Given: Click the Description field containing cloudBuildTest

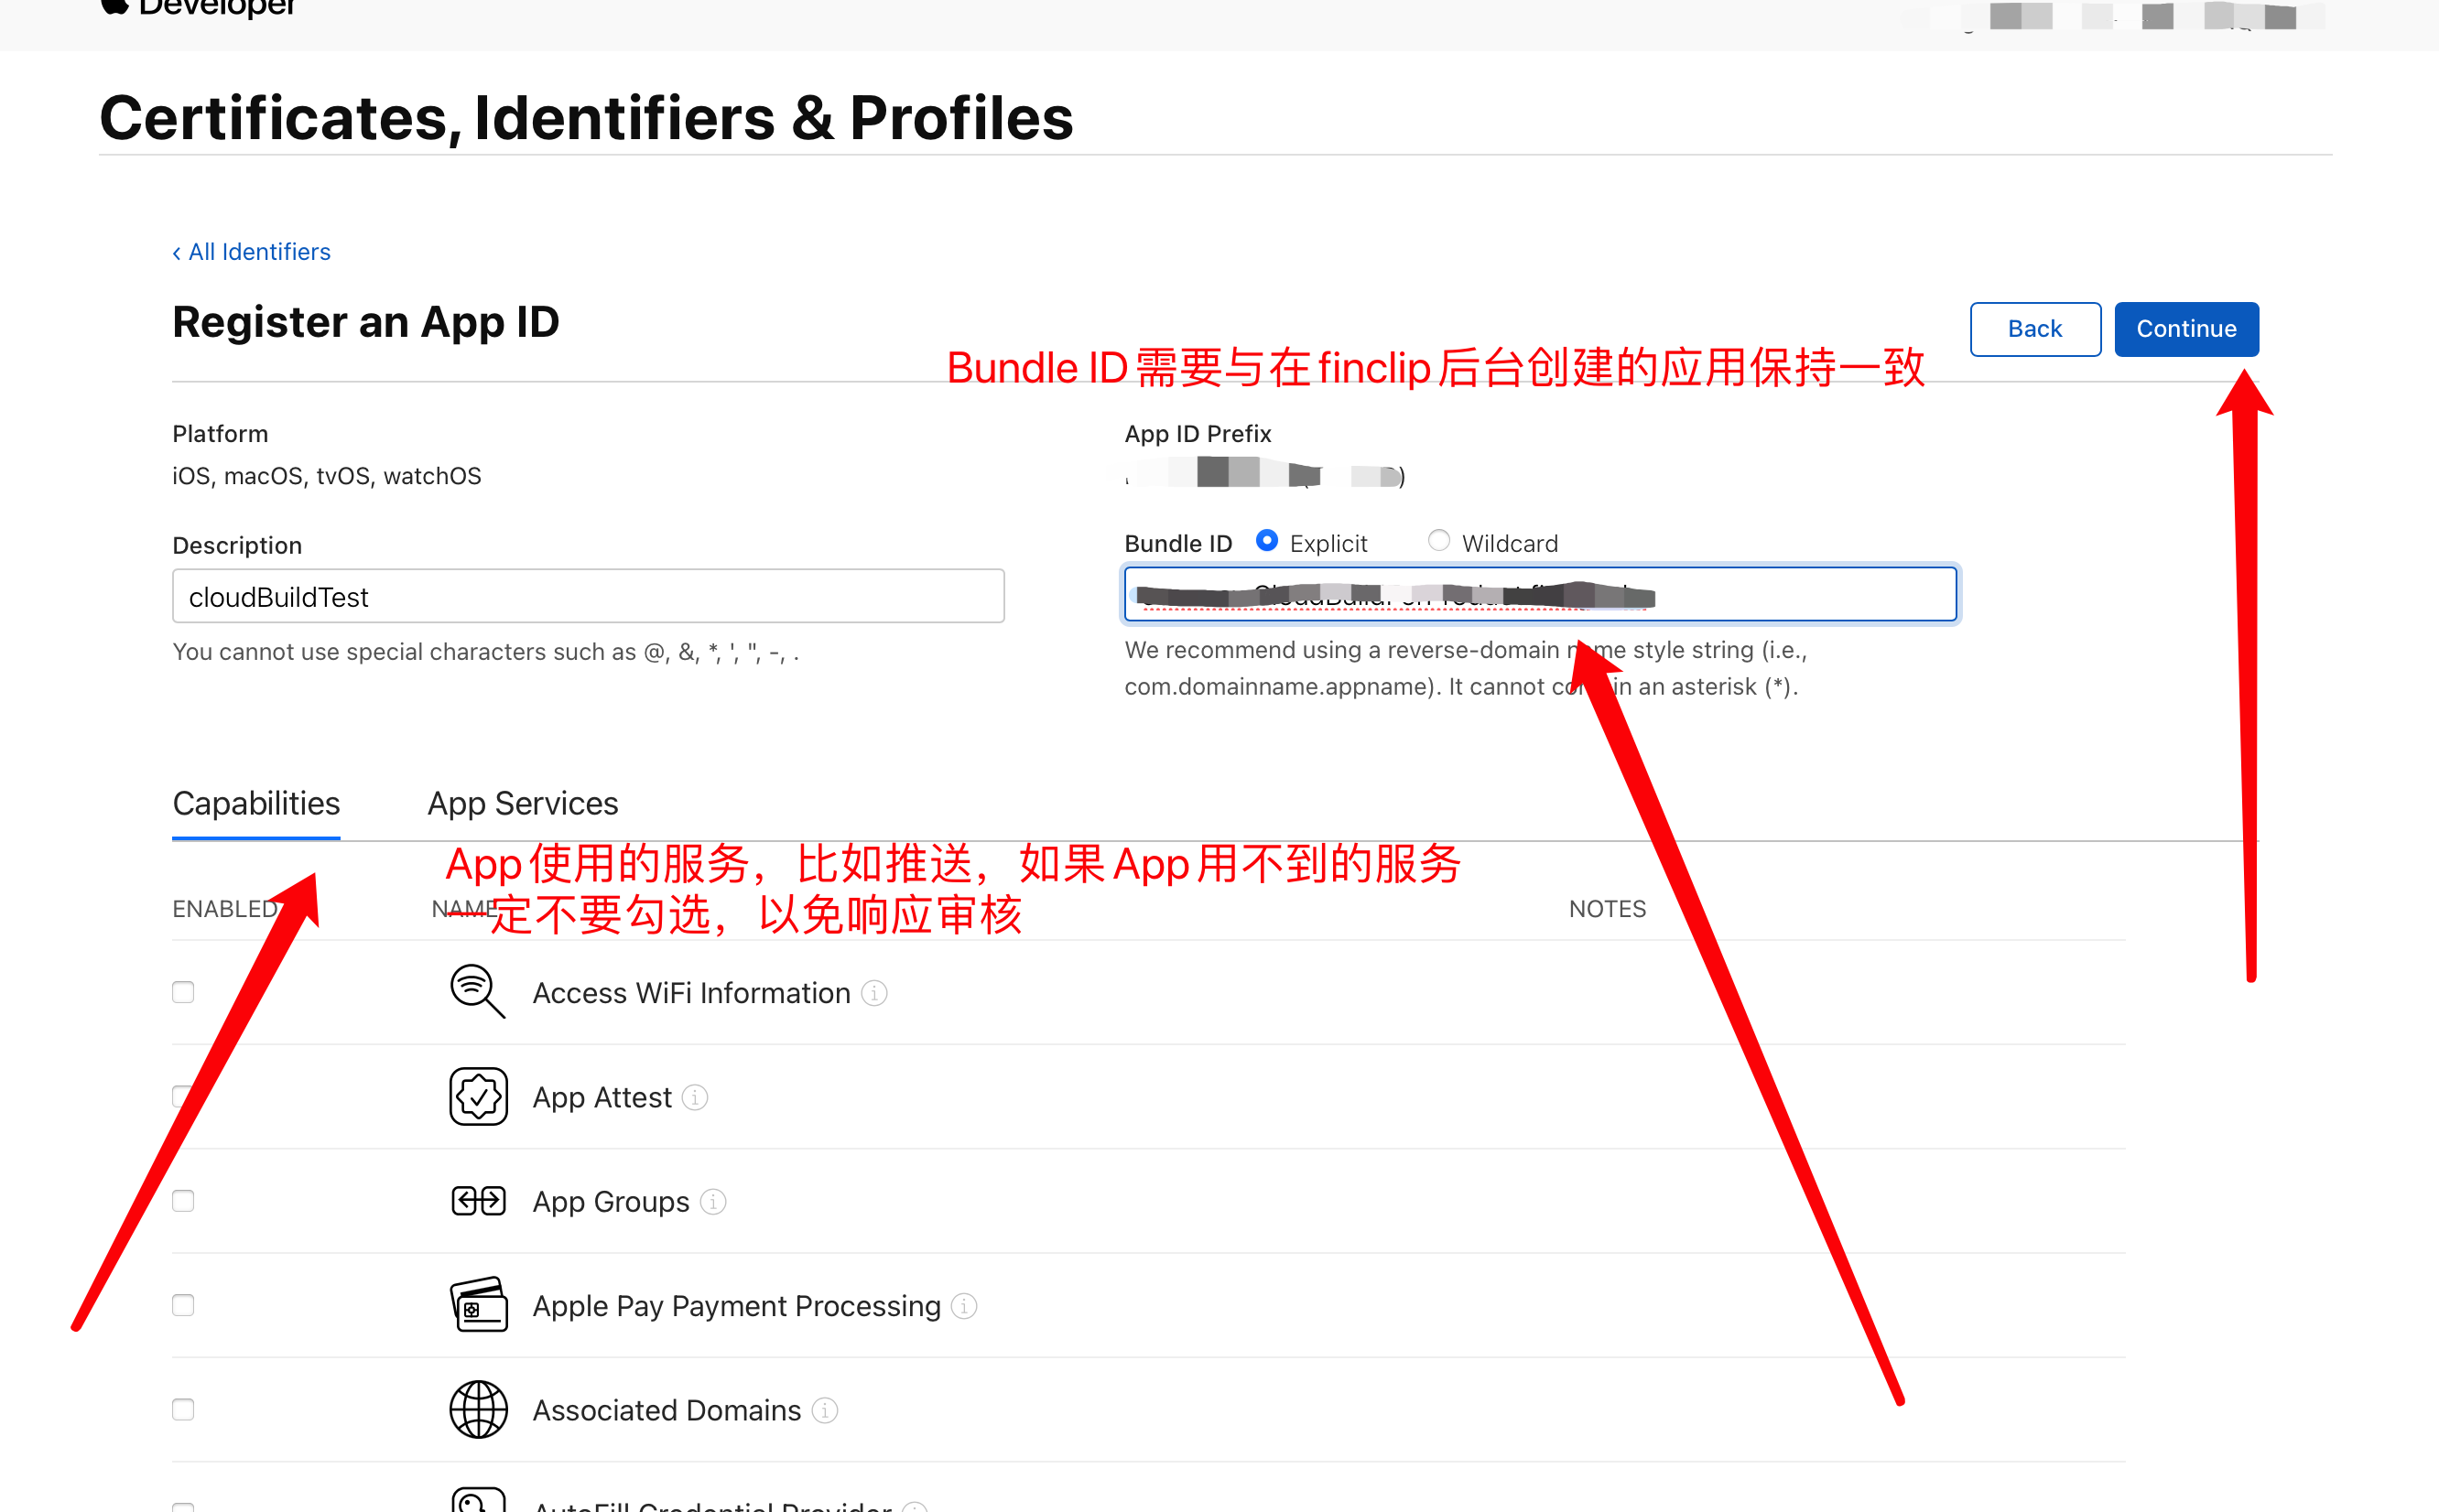Looking at the screenshot, I should pos(588,596).
